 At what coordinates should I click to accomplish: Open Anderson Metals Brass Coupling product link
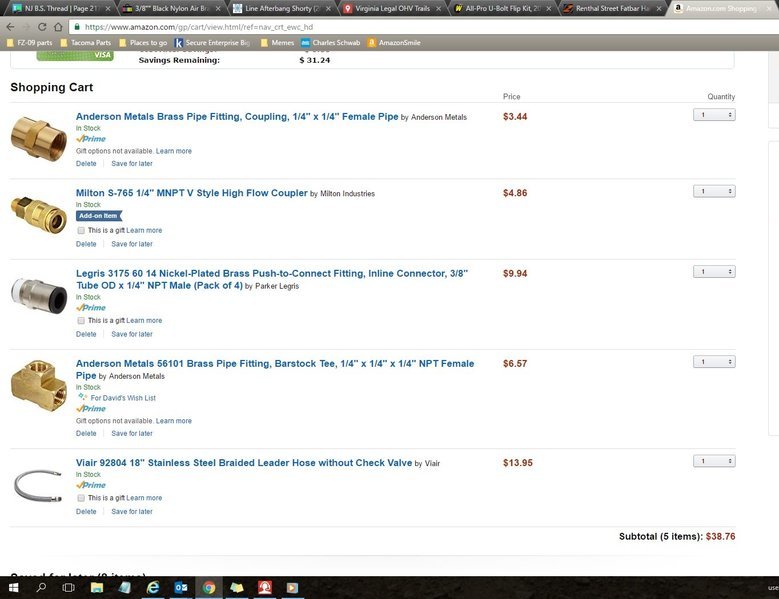pyautogui.click(x=237, y=117)
